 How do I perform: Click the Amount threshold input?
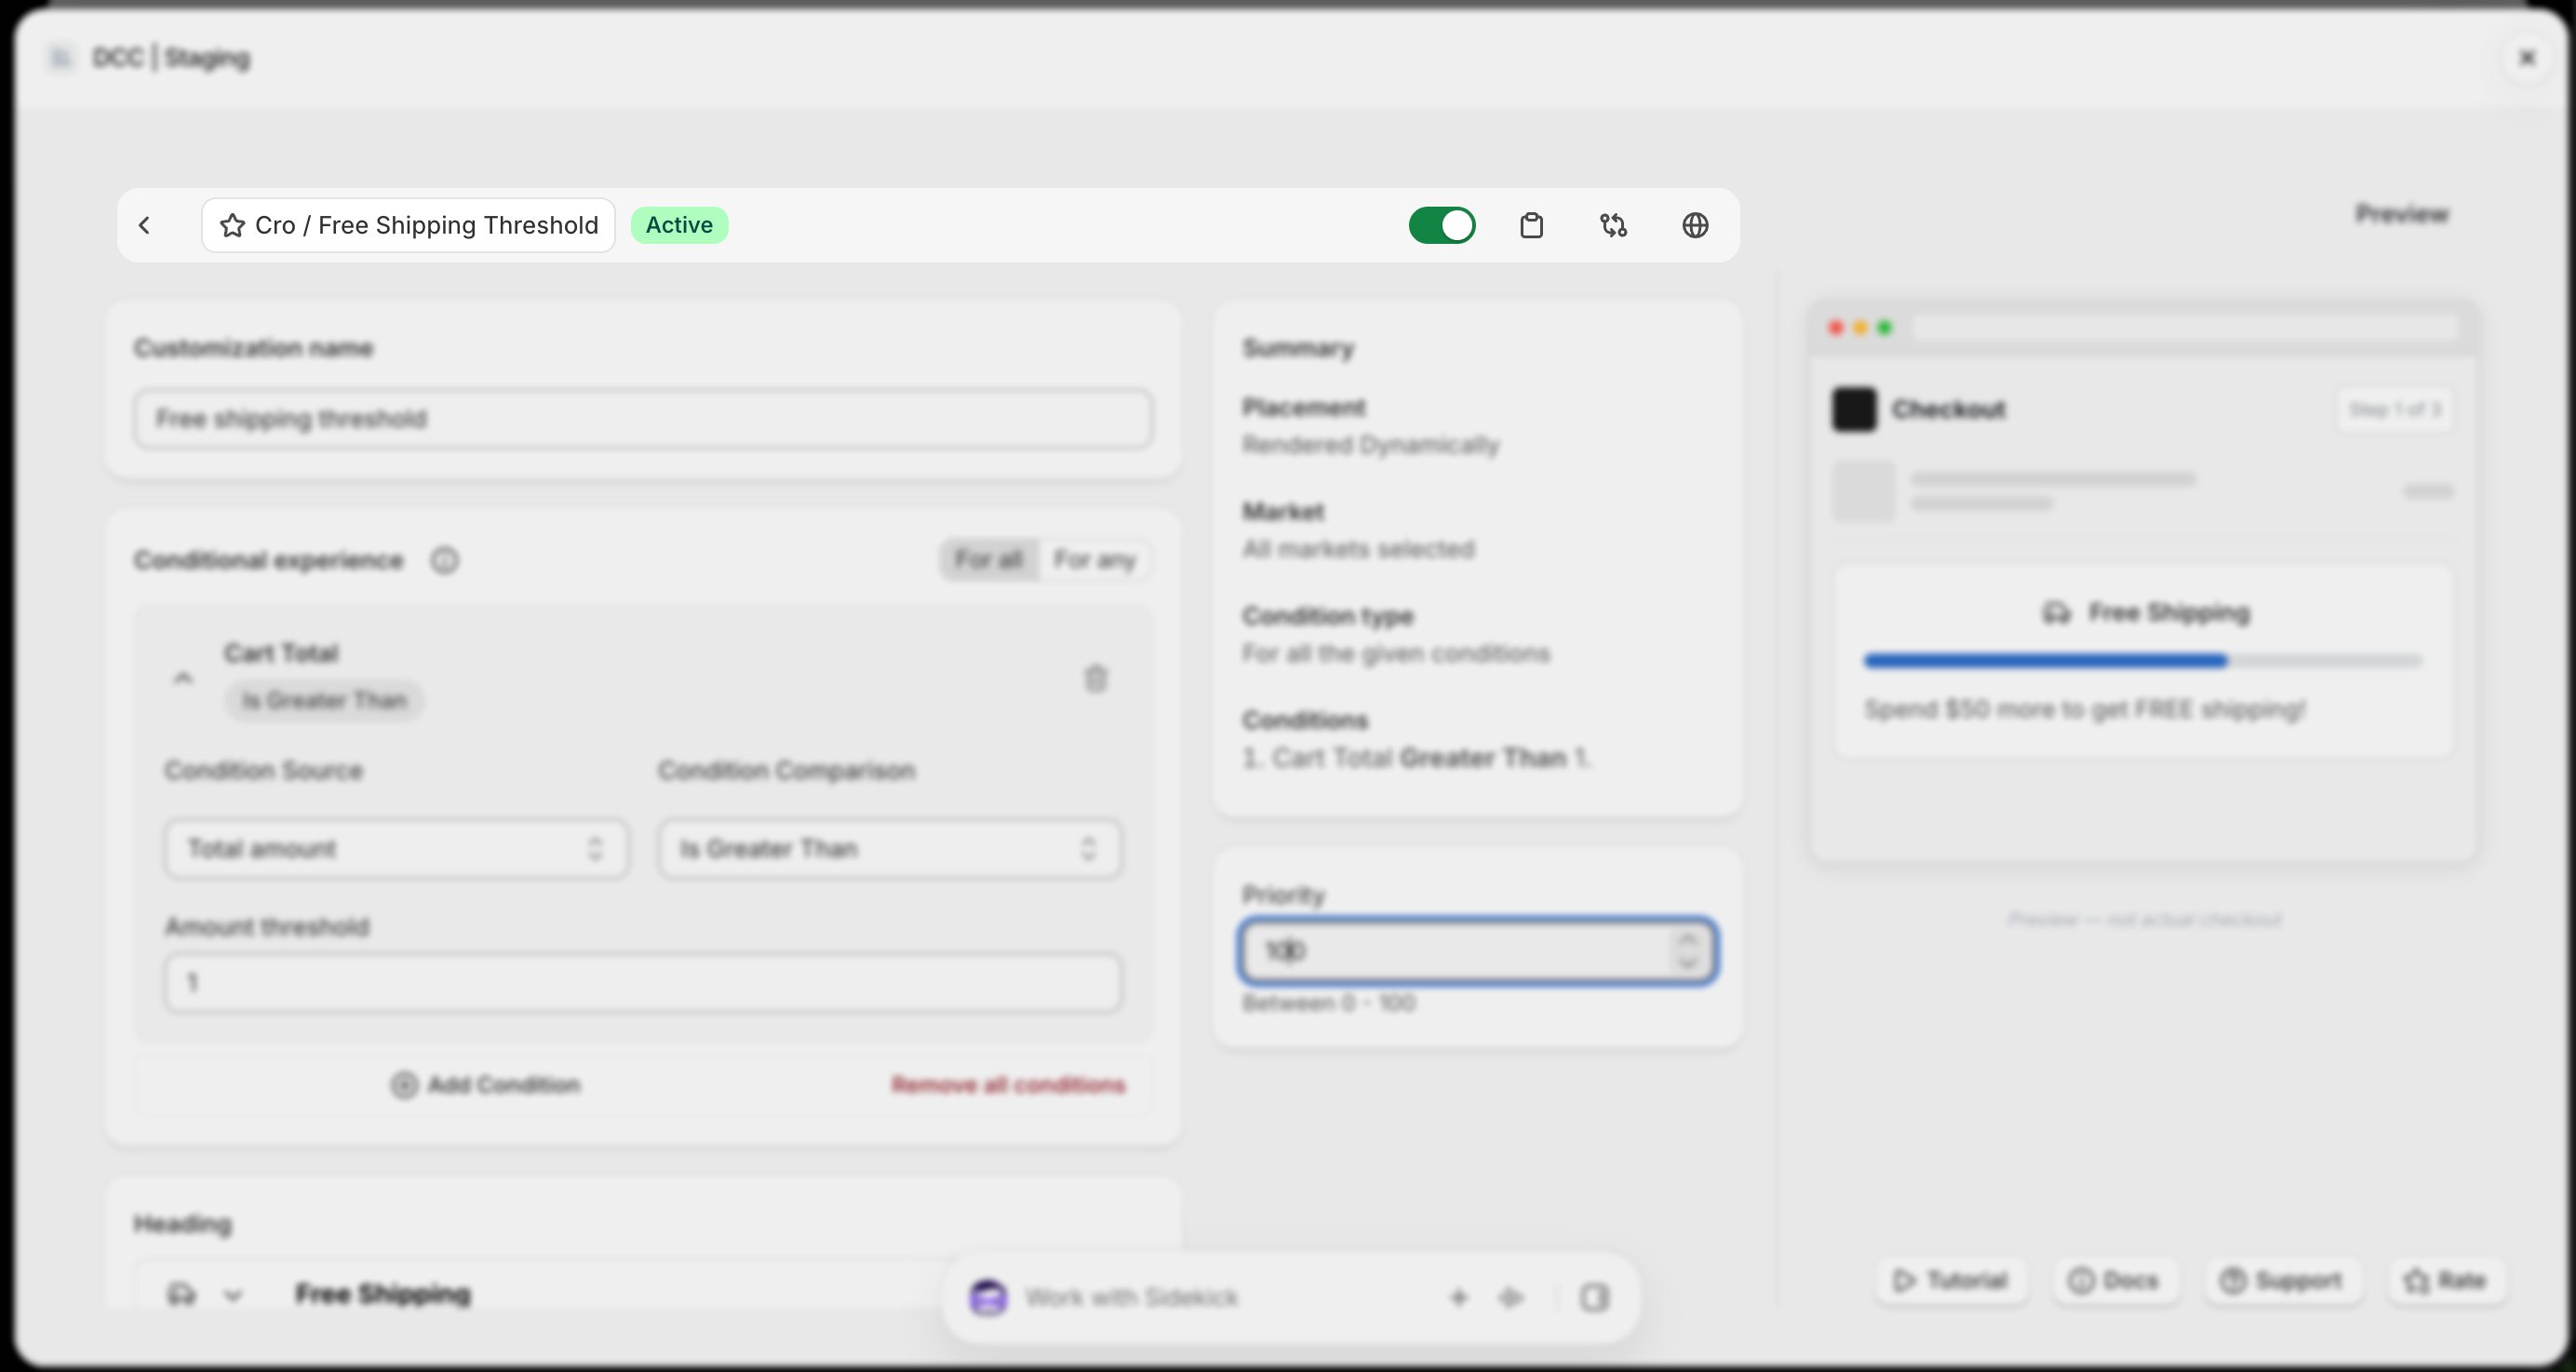[x=643, y=982]
